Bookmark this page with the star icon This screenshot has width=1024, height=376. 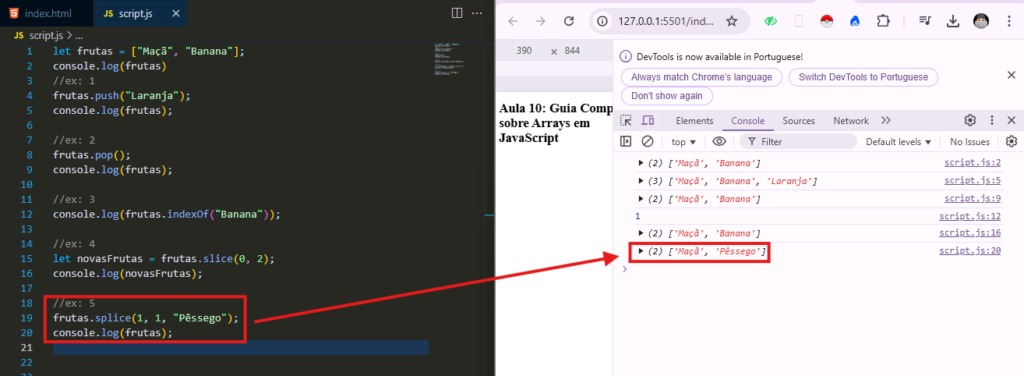[731, 22]
